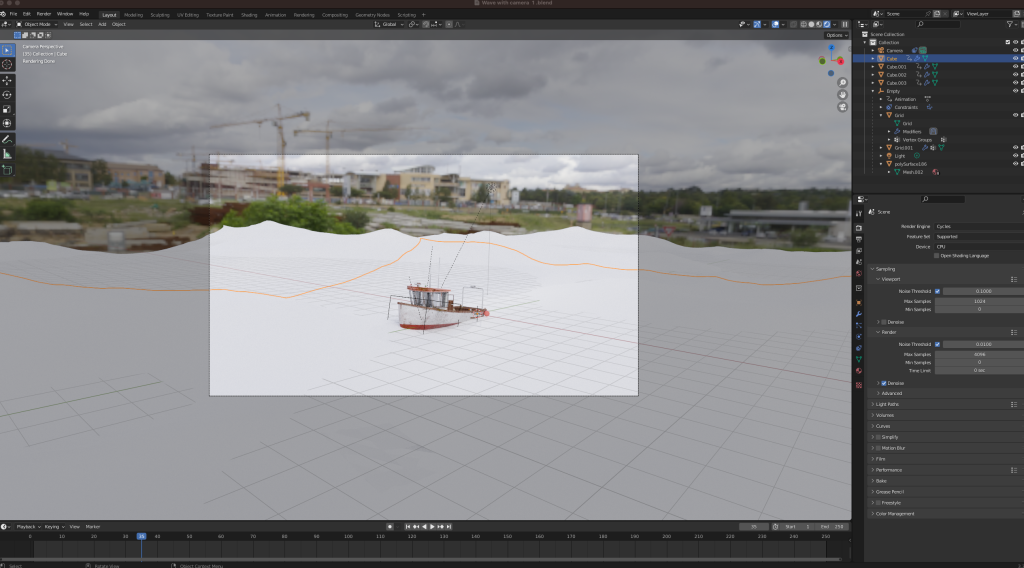The height and width of the screenshot is (568, 1024).
Task: Expand the Light Paths panel
Action: (888, 404)
